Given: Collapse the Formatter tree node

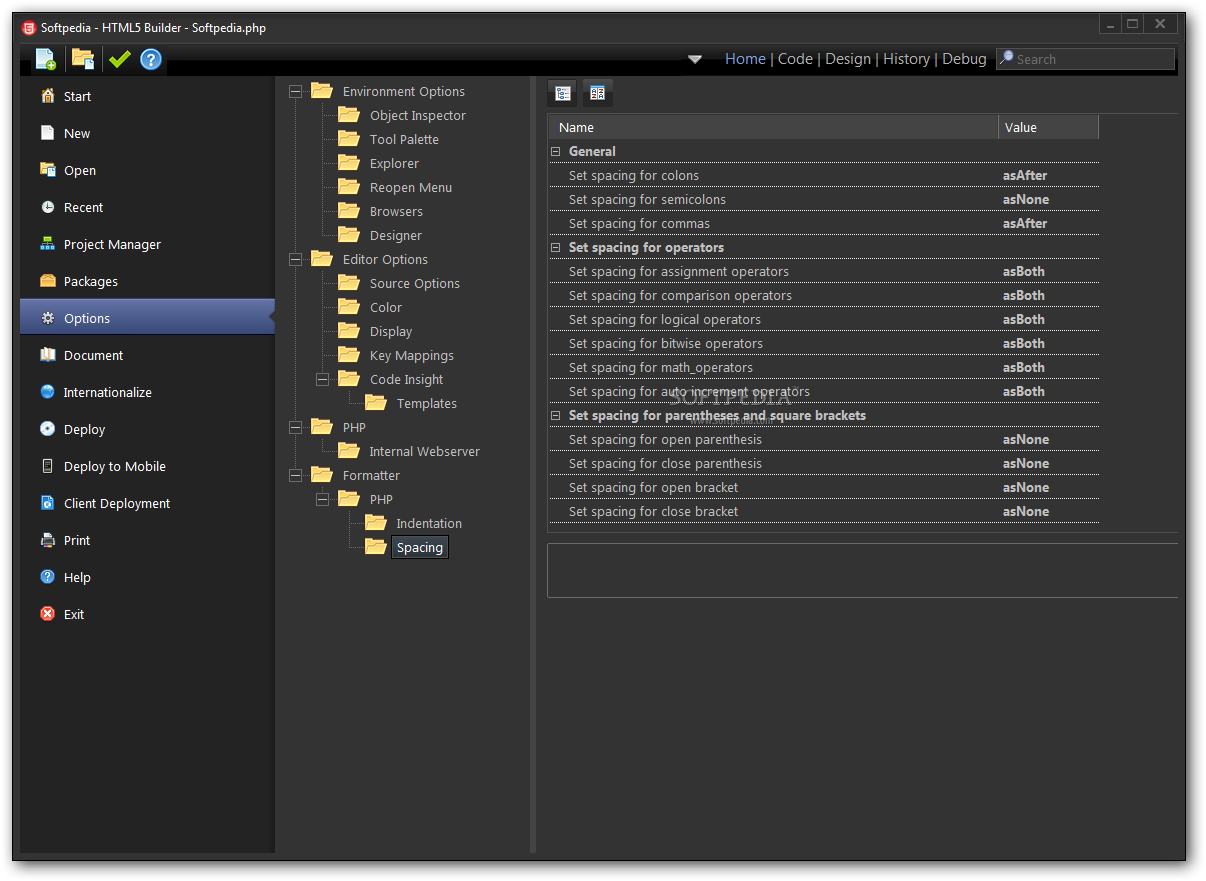Looking at the screenshot, I should tap(295, 476).
